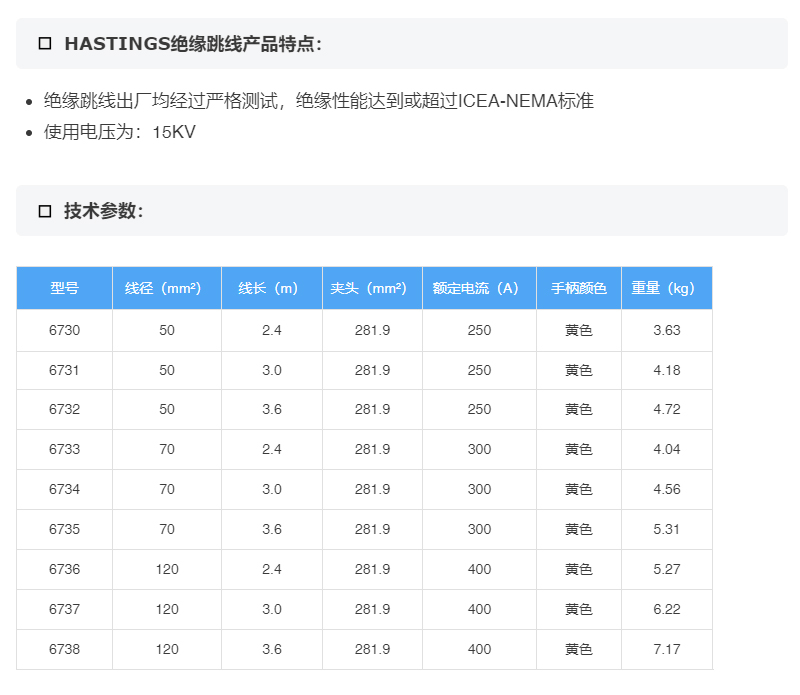
Task: Click weight value 5.27
Action: tap(667, 569)
